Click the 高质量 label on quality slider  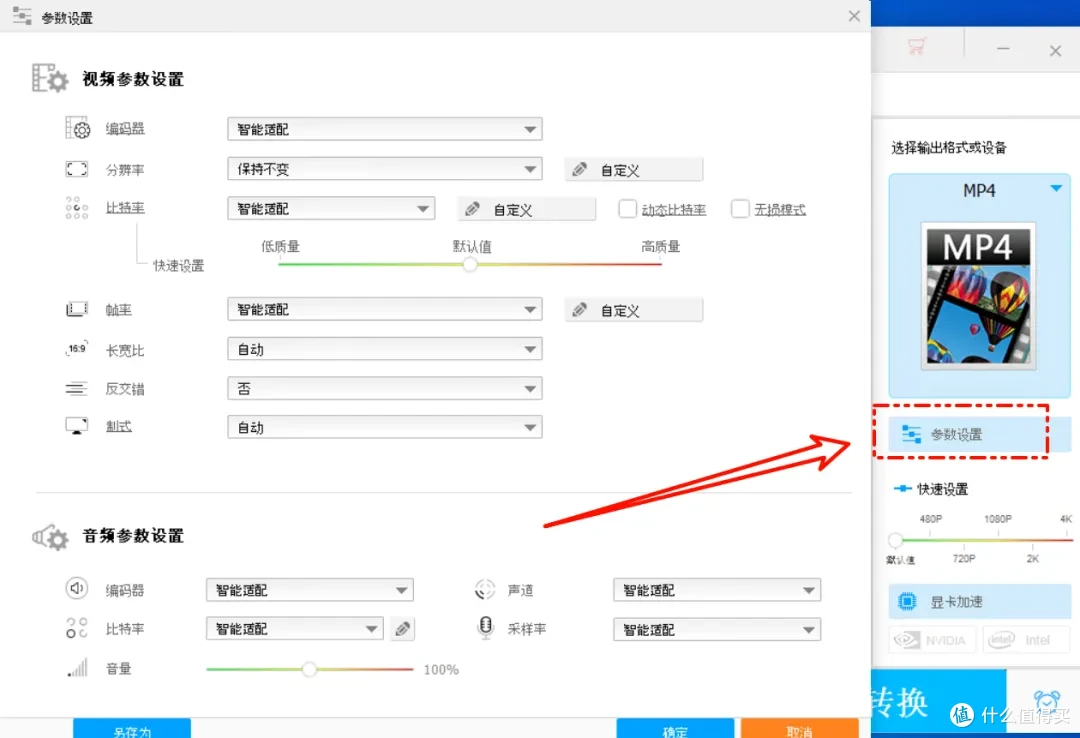(661, 246)
